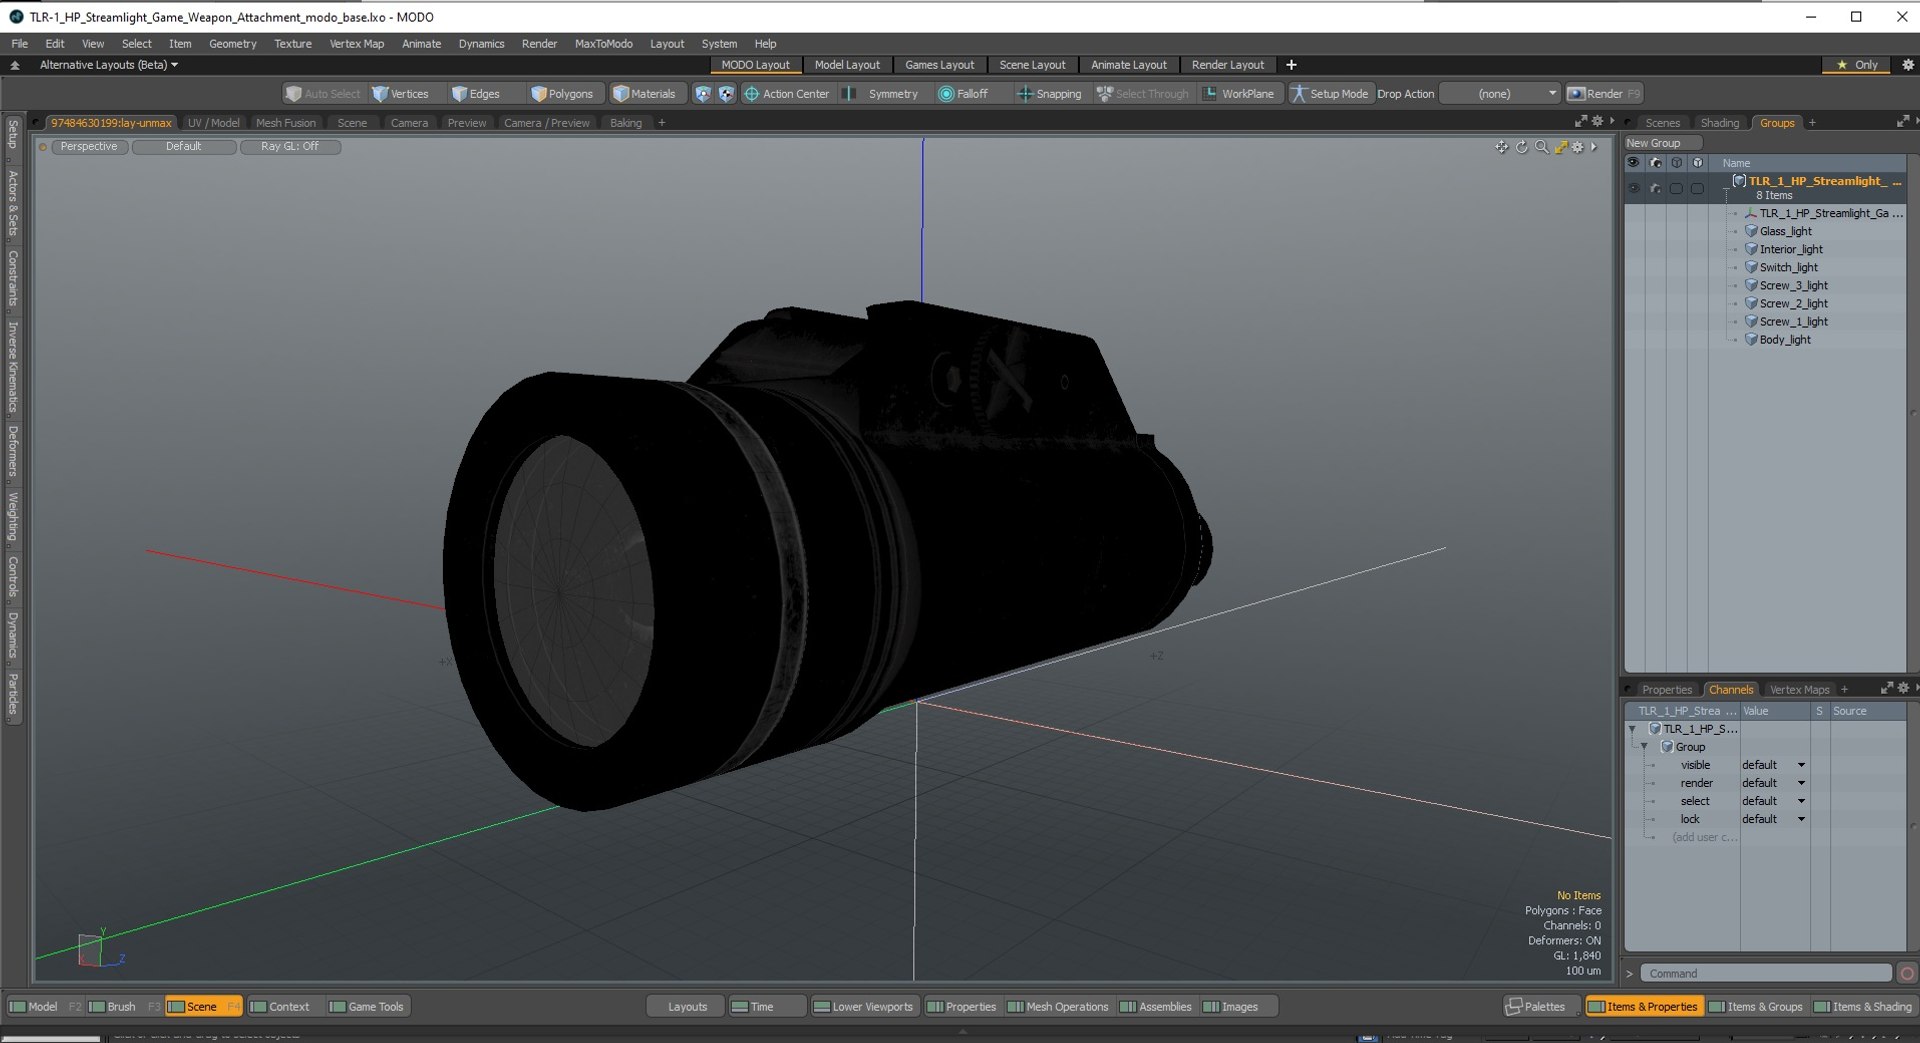The width and height of the screenshot is (1920, 1043).
Task: Click the viewport zoom magnifier icon
Action: click(1541, 147)
